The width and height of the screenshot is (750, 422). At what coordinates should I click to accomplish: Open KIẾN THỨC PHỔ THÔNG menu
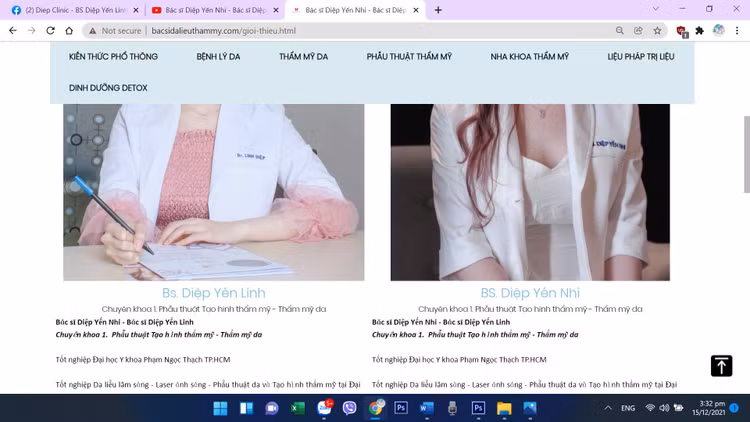113,57
